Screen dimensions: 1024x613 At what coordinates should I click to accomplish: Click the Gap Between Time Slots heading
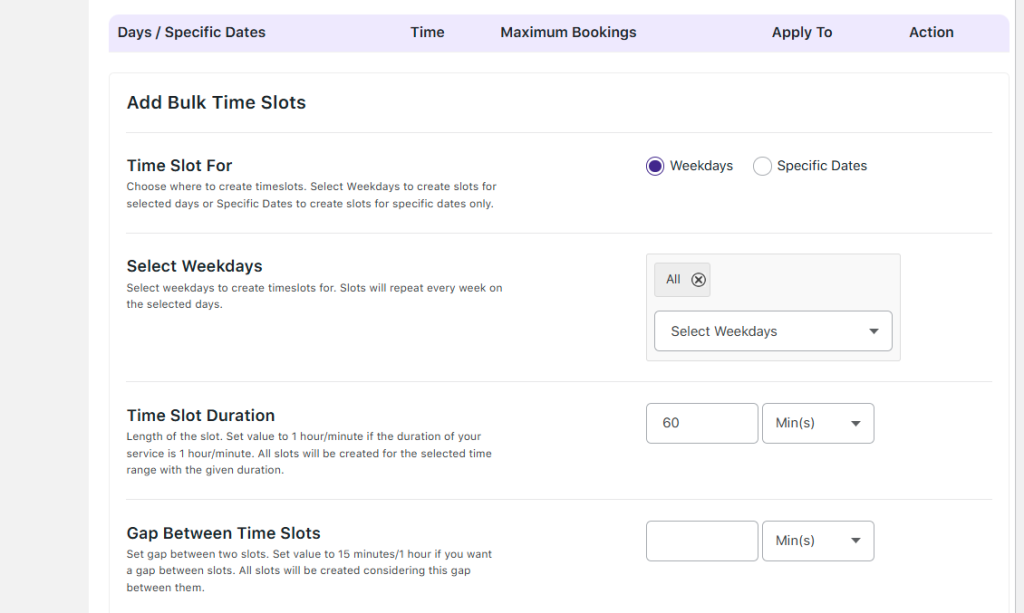[223, 534]
